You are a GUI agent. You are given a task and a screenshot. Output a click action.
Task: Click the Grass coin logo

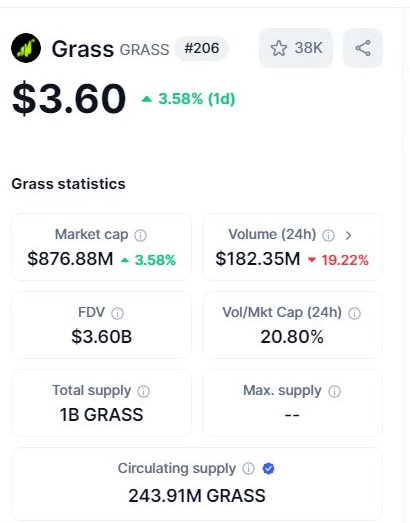coord(26,48)
